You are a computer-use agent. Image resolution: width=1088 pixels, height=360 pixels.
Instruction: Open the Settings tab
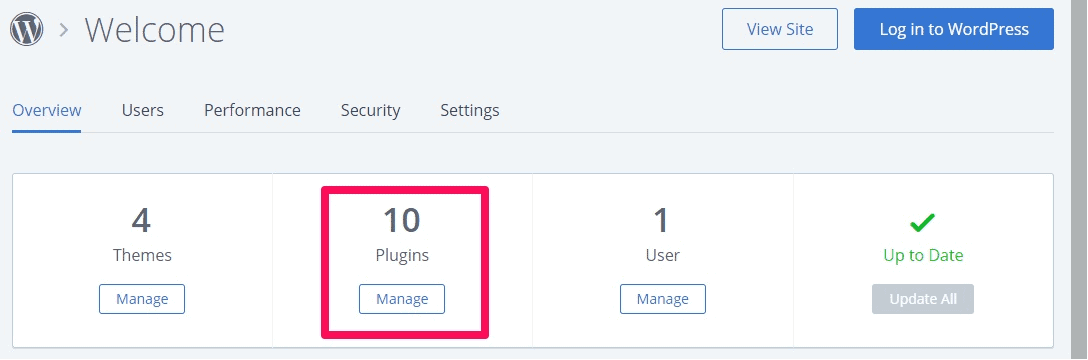(470, 110)
